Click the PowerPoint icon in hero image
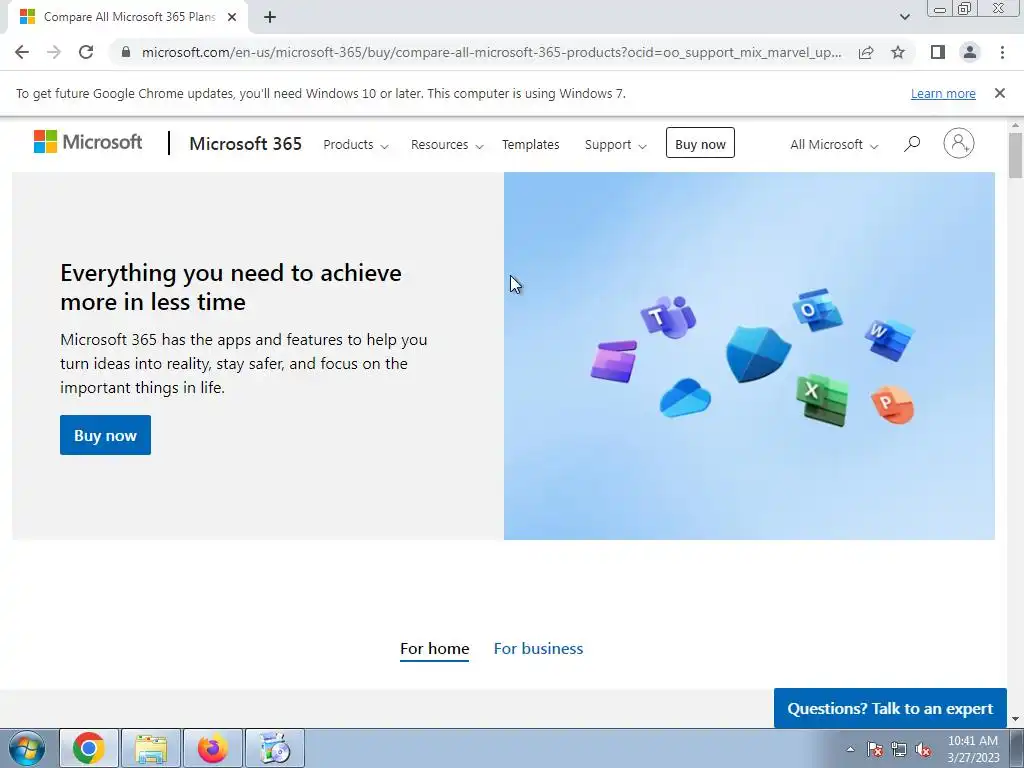 [x=892, y=405]
